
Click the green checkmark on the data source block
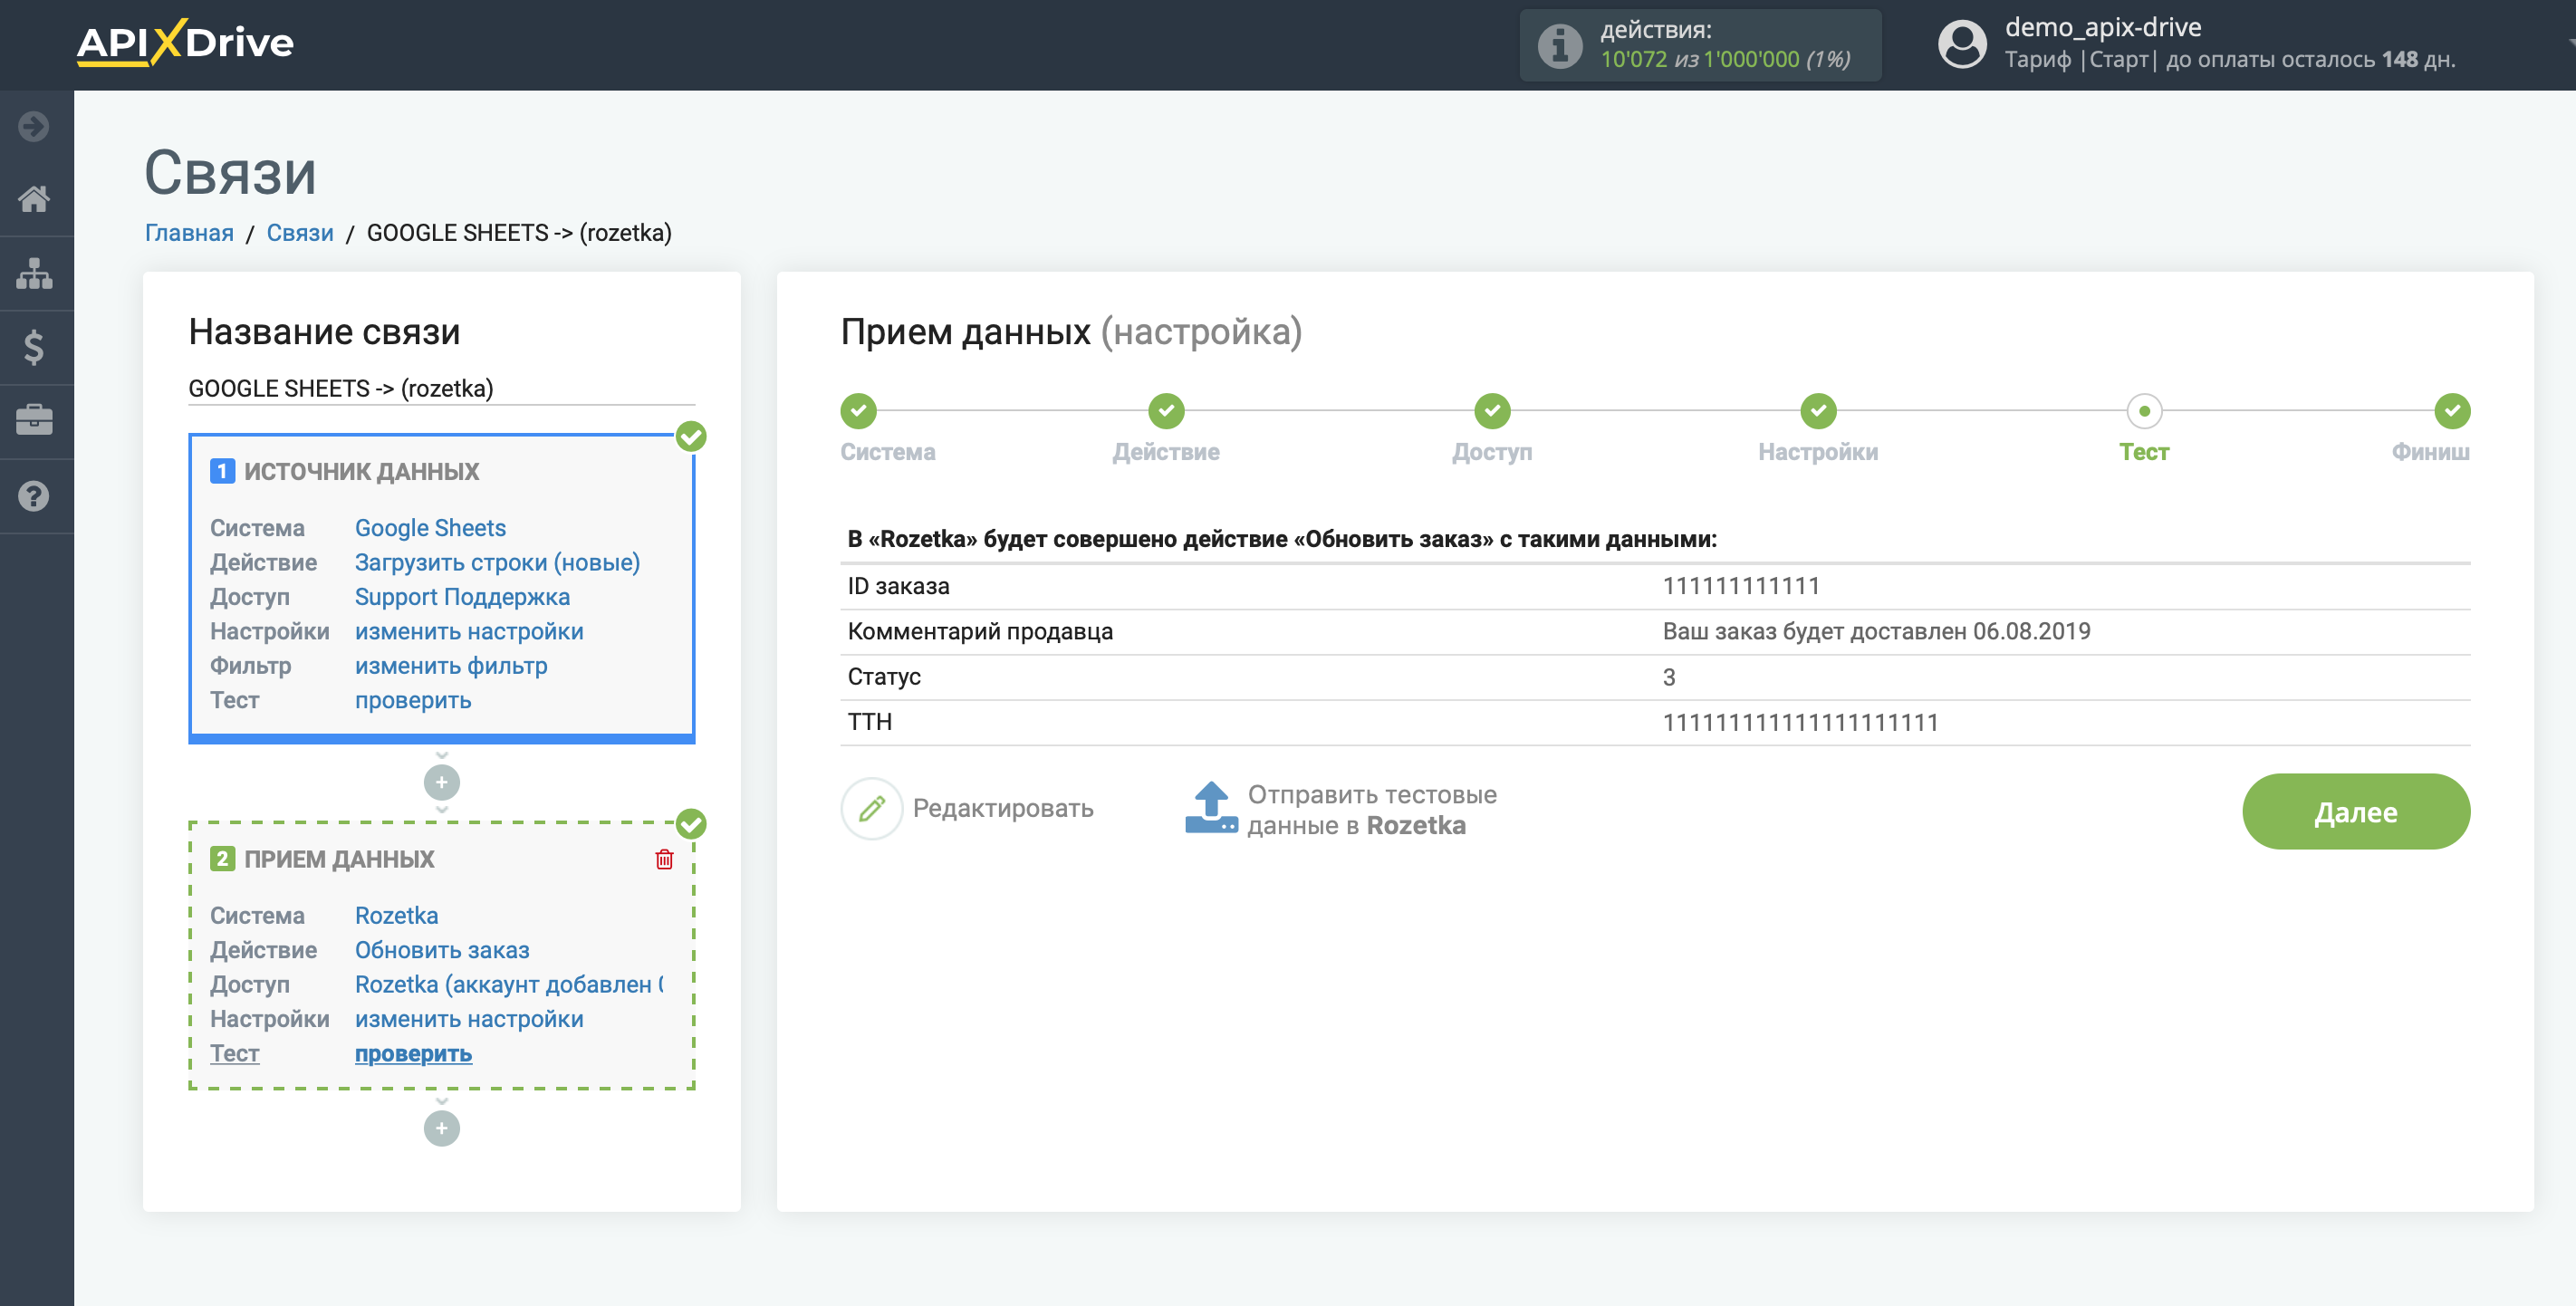point(691,436)
